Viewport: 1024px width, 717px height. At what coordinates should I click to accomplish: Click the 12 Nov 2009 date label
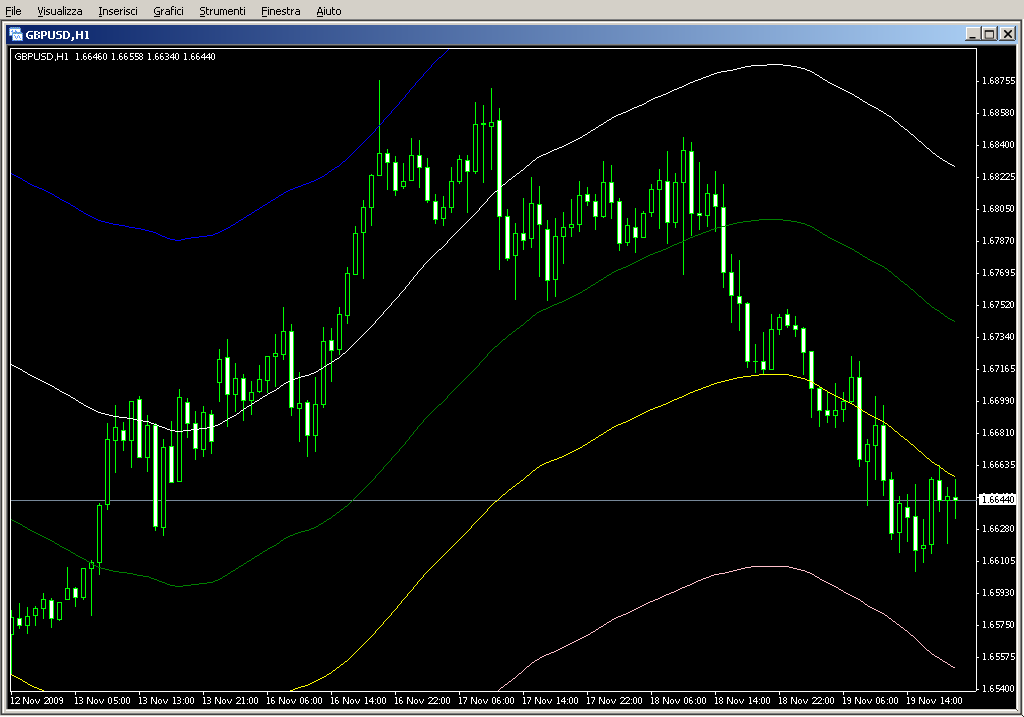37,701
